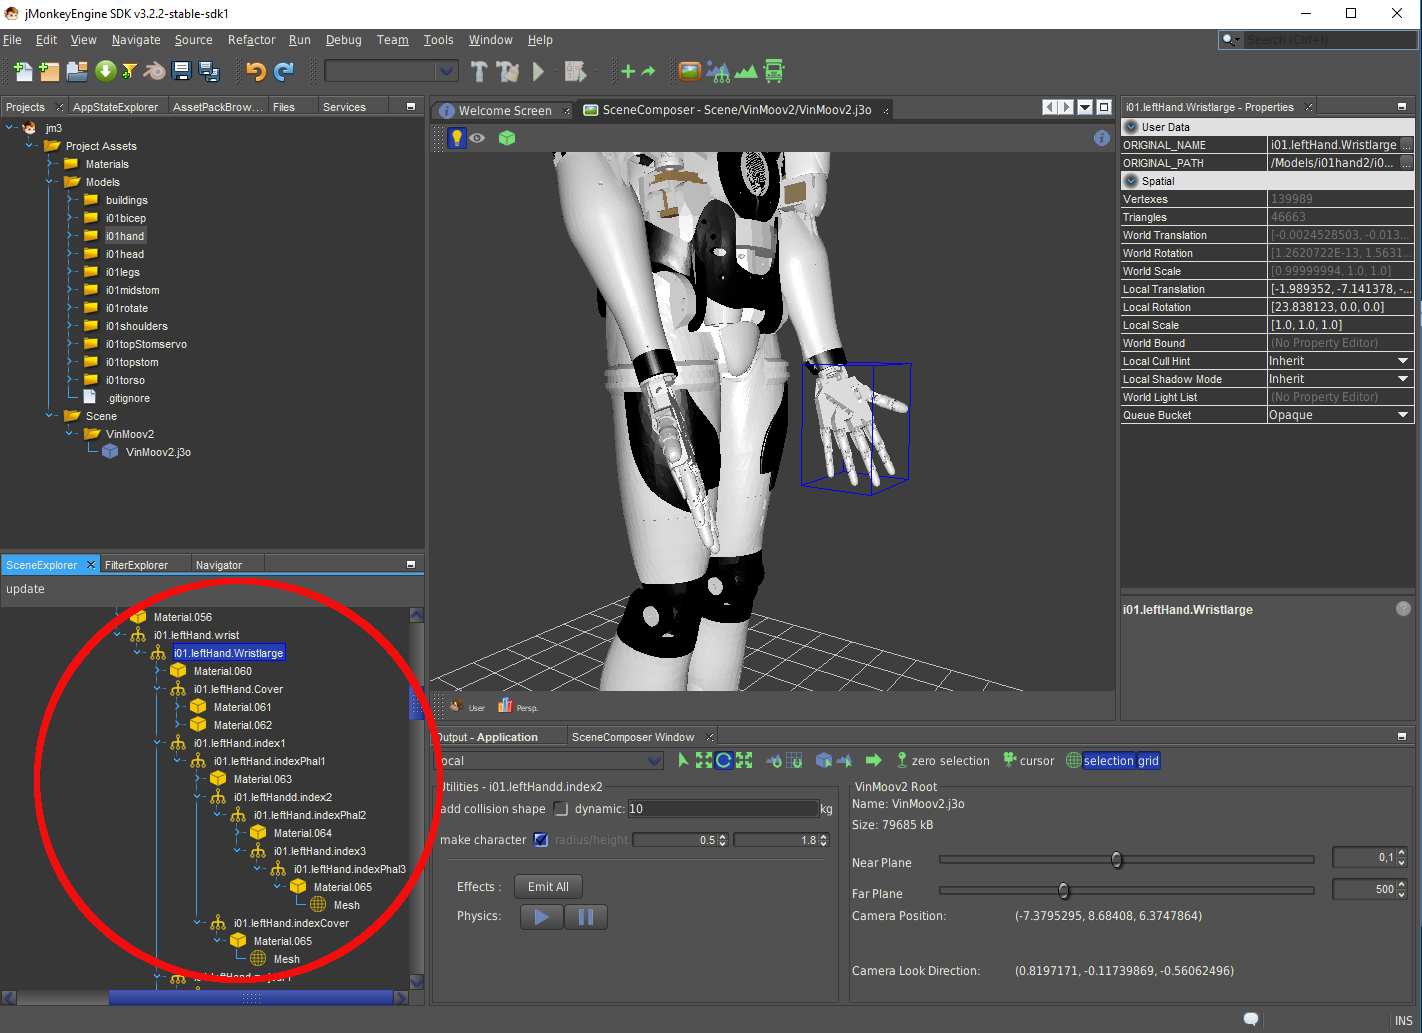Redo the last undone action
Image resolution: width=1422 pixels, height=1033 pixels.
point(284,71)
